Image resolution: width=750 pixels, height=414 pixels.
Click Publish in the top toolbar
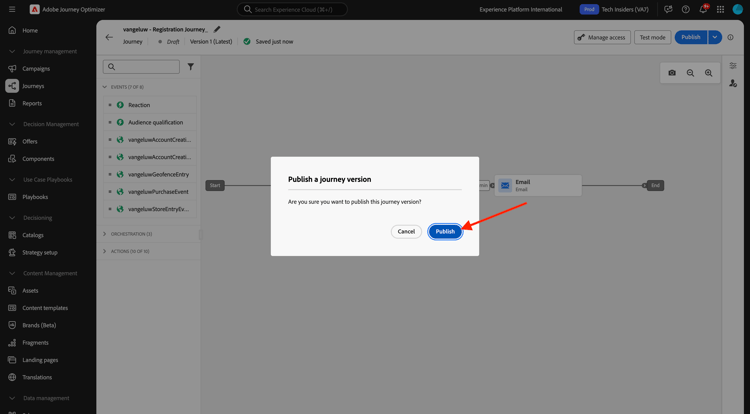click(x=691, y=37)
